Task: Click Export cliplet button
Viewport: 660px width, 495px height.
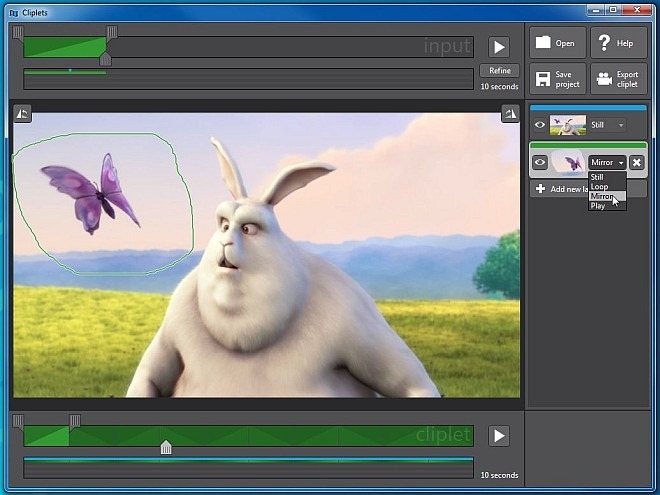Action: coord(618,79)
